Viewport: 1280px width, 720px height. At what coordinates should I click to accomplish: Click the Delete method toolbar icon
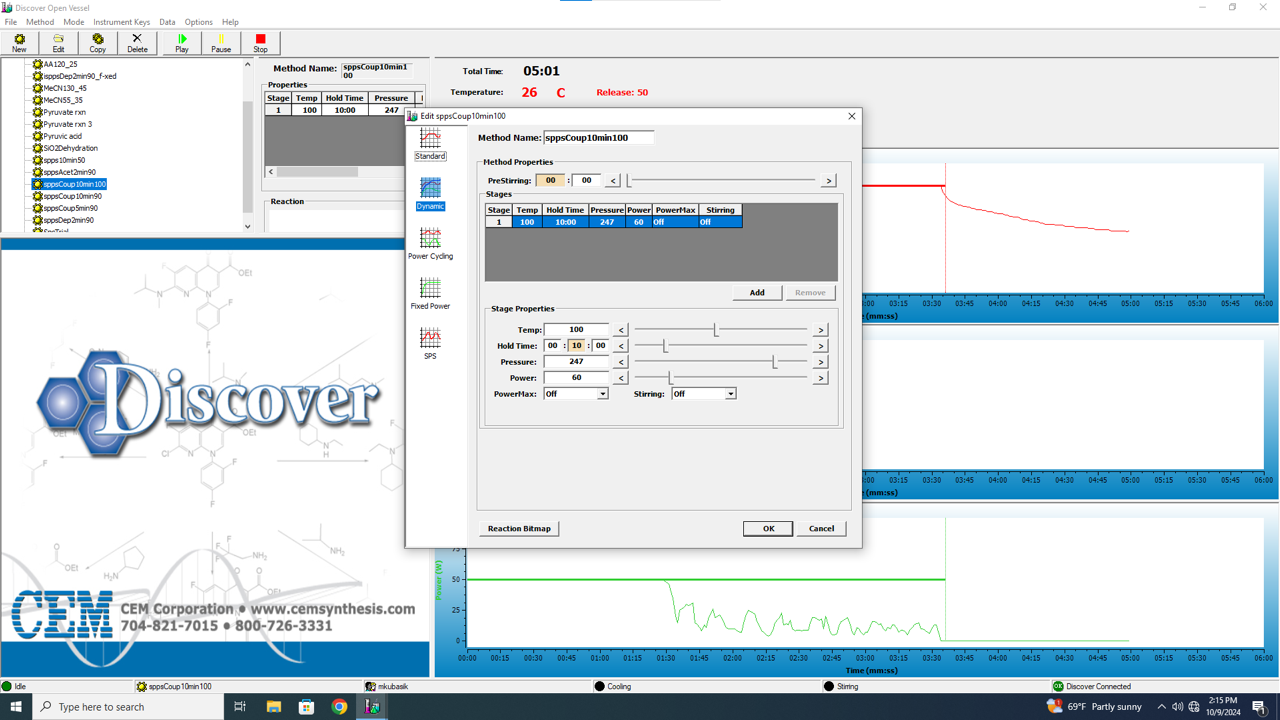click(x=137, y=42)
